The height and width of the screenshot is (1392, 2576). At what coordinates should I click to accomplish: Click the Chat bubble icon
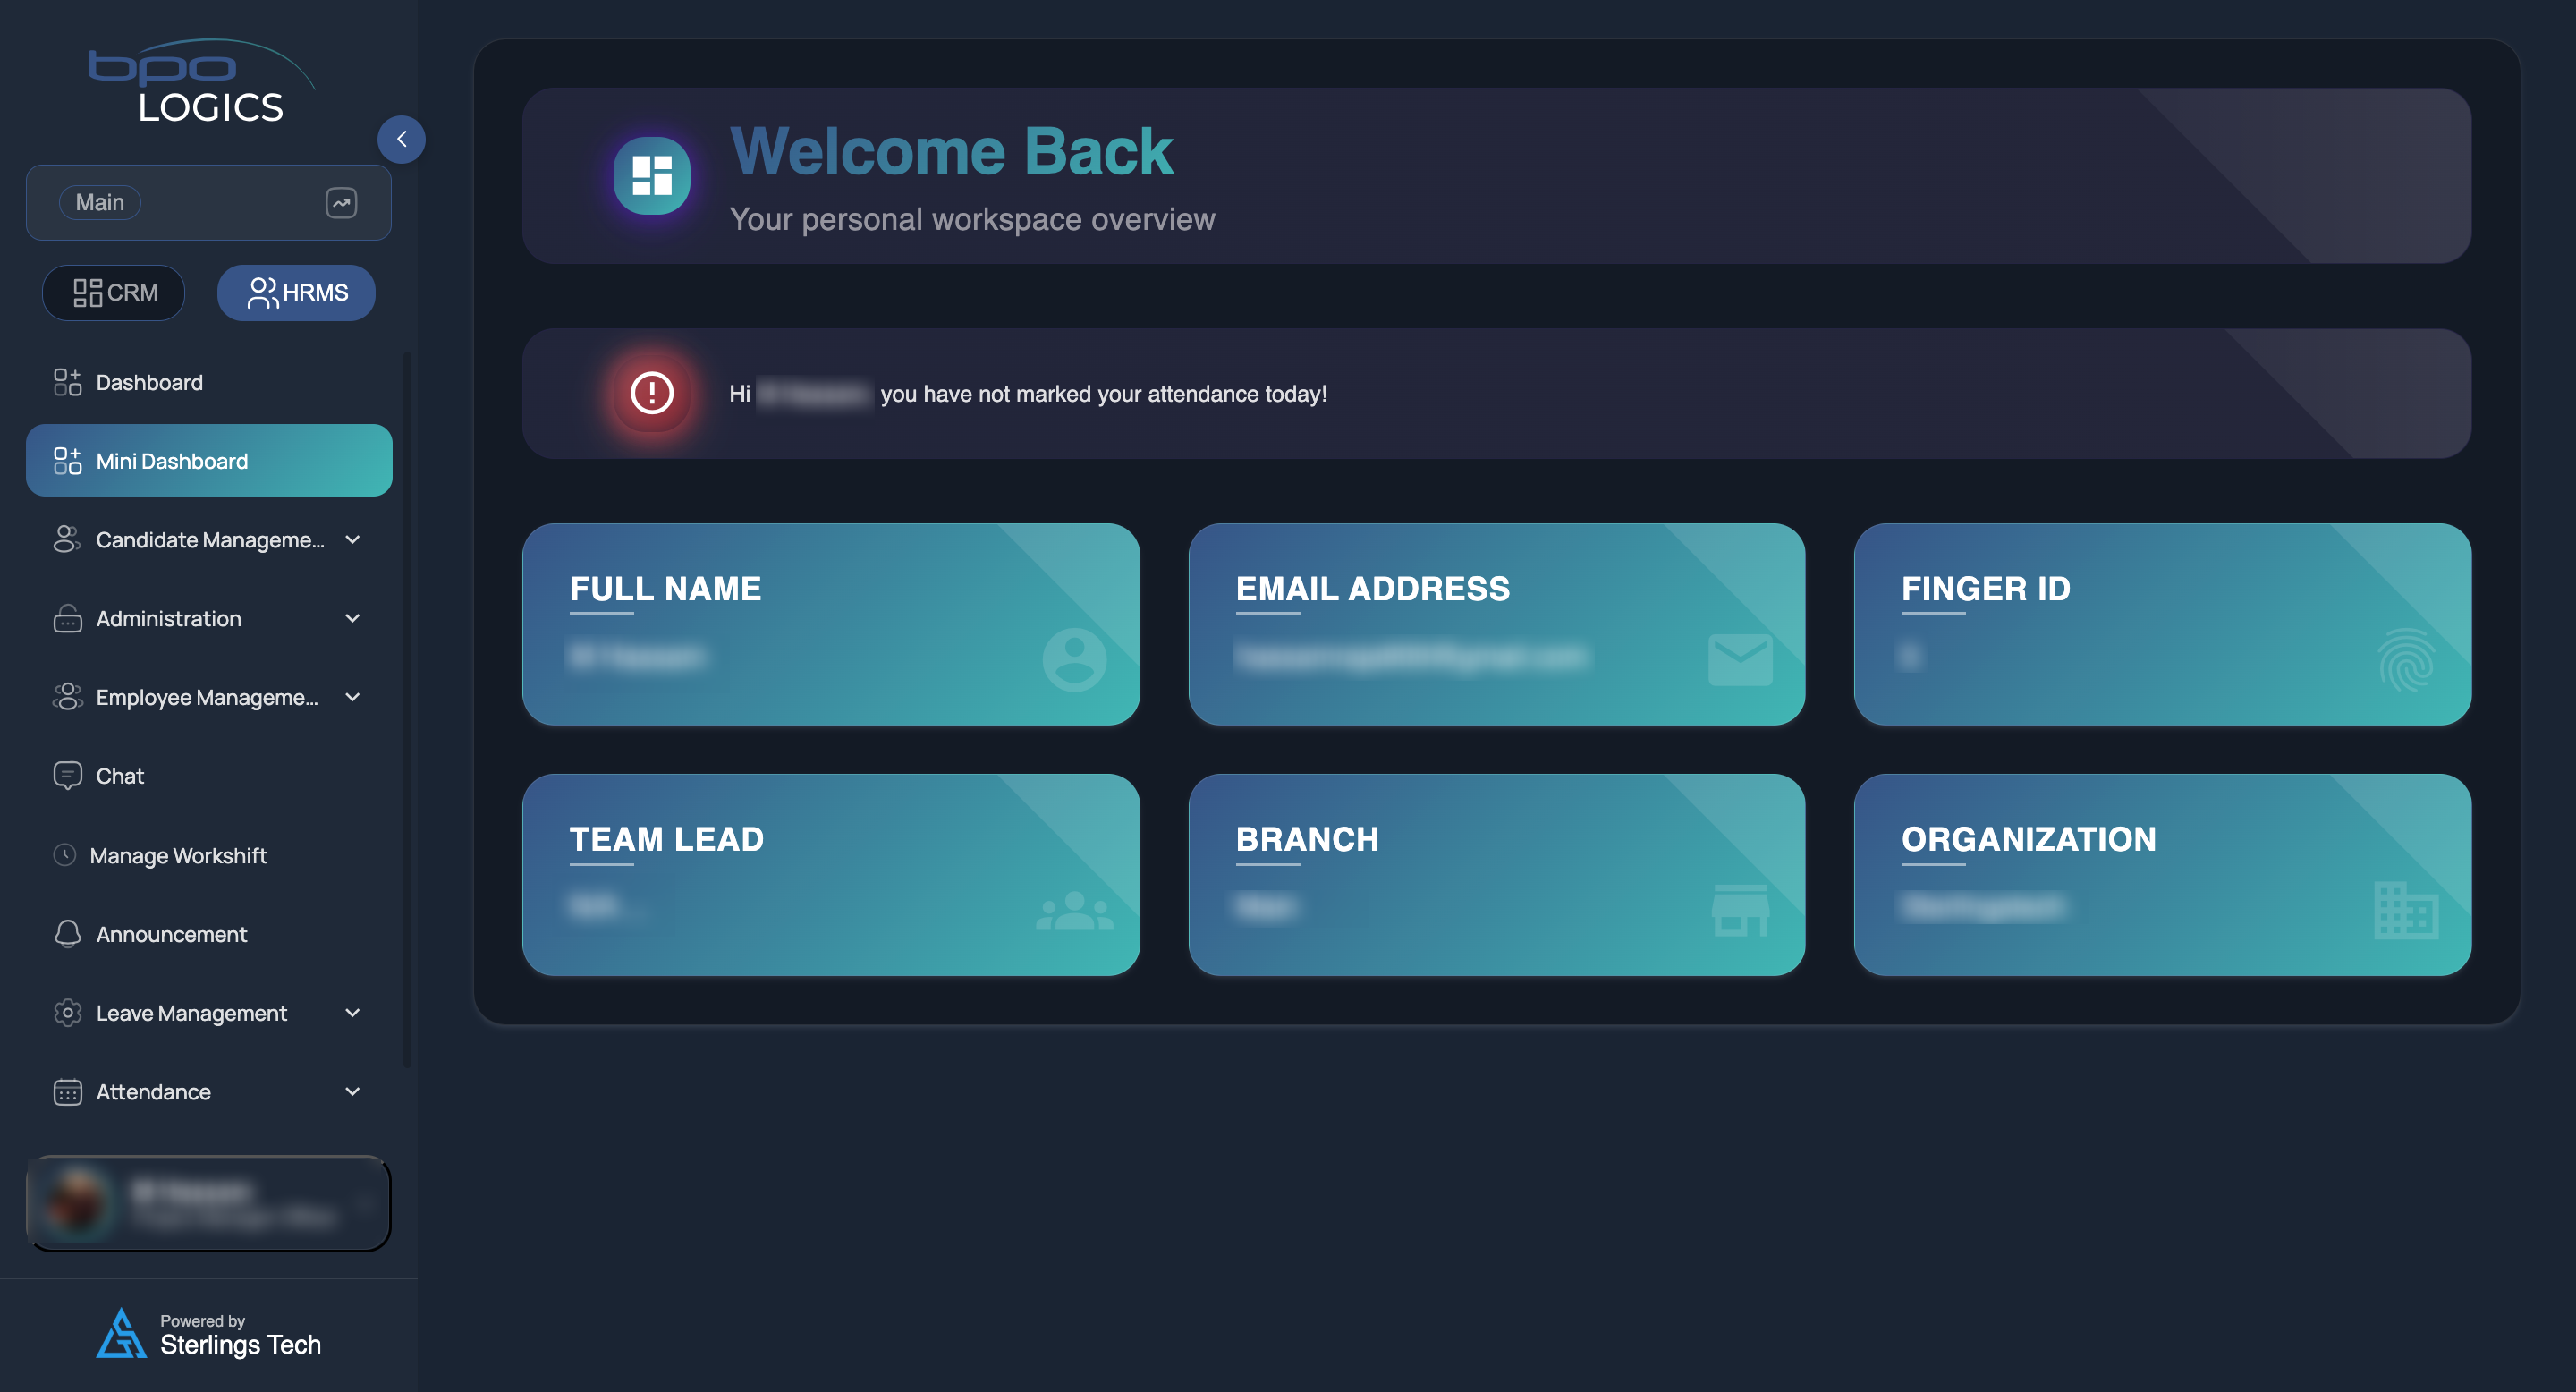[x=67, y=776]
